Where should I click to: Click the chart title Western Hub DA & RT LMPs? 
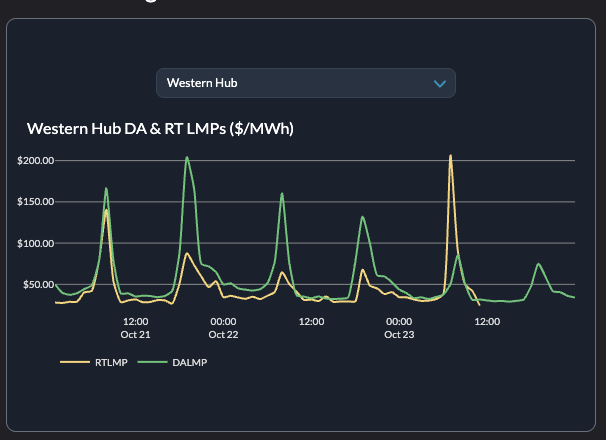tap(160, 129)
